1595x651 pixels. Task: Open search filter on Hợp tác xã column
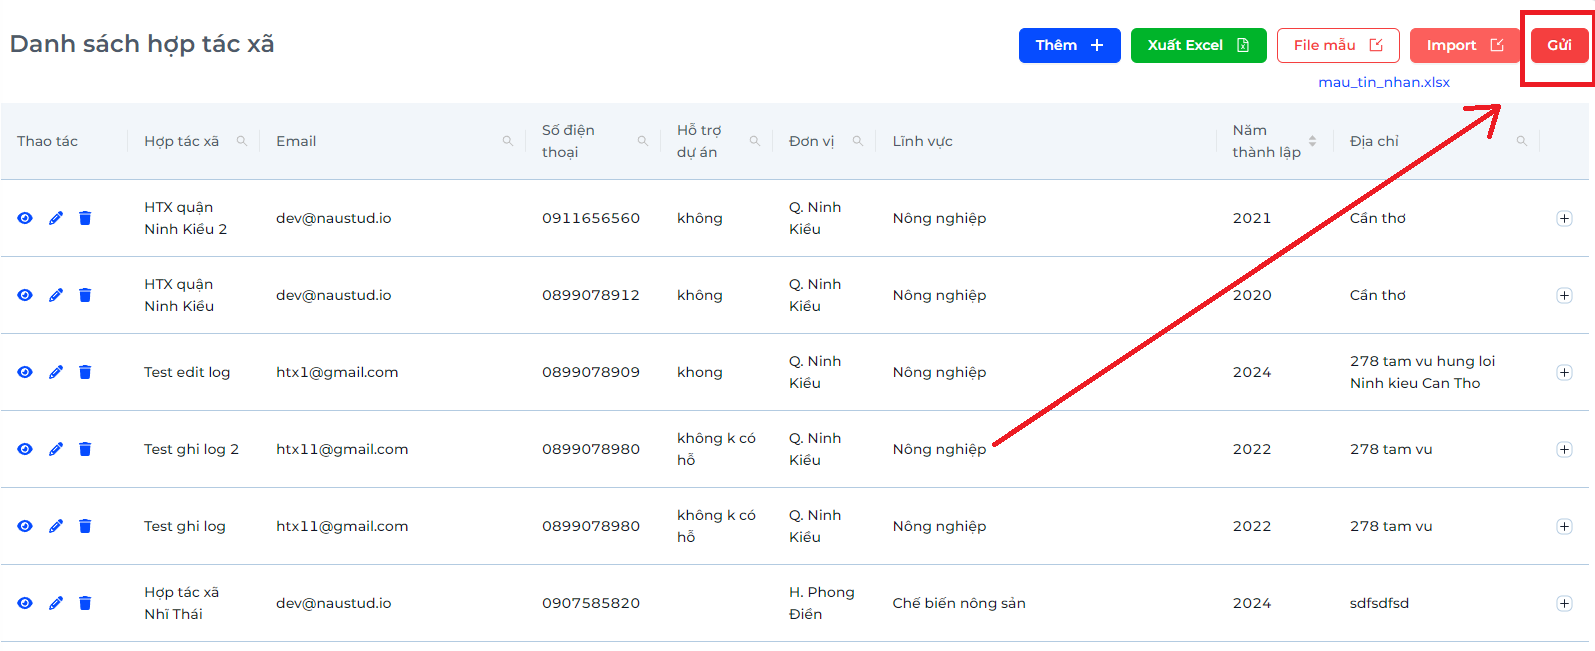[x=242, y=141]
